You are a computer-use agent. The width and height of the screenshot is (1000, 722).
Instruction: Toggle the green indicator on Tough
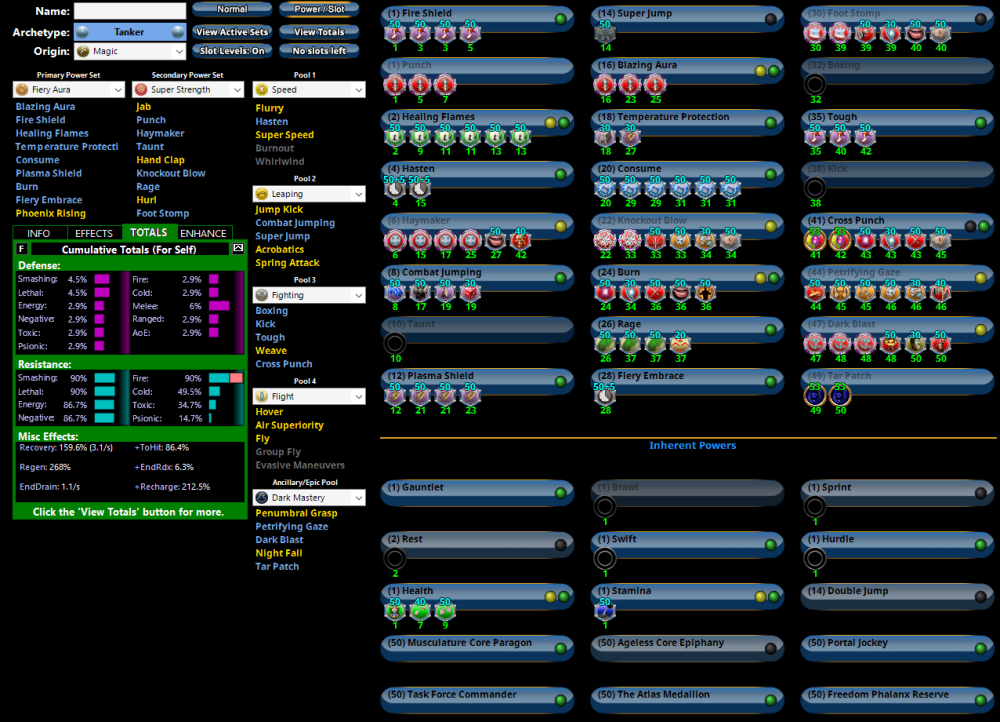coord(980,121)
